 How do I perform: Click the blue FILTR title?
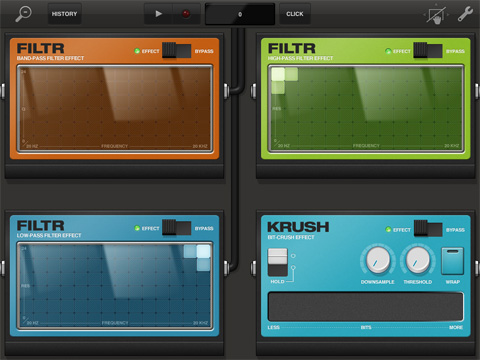pos(40,226)
